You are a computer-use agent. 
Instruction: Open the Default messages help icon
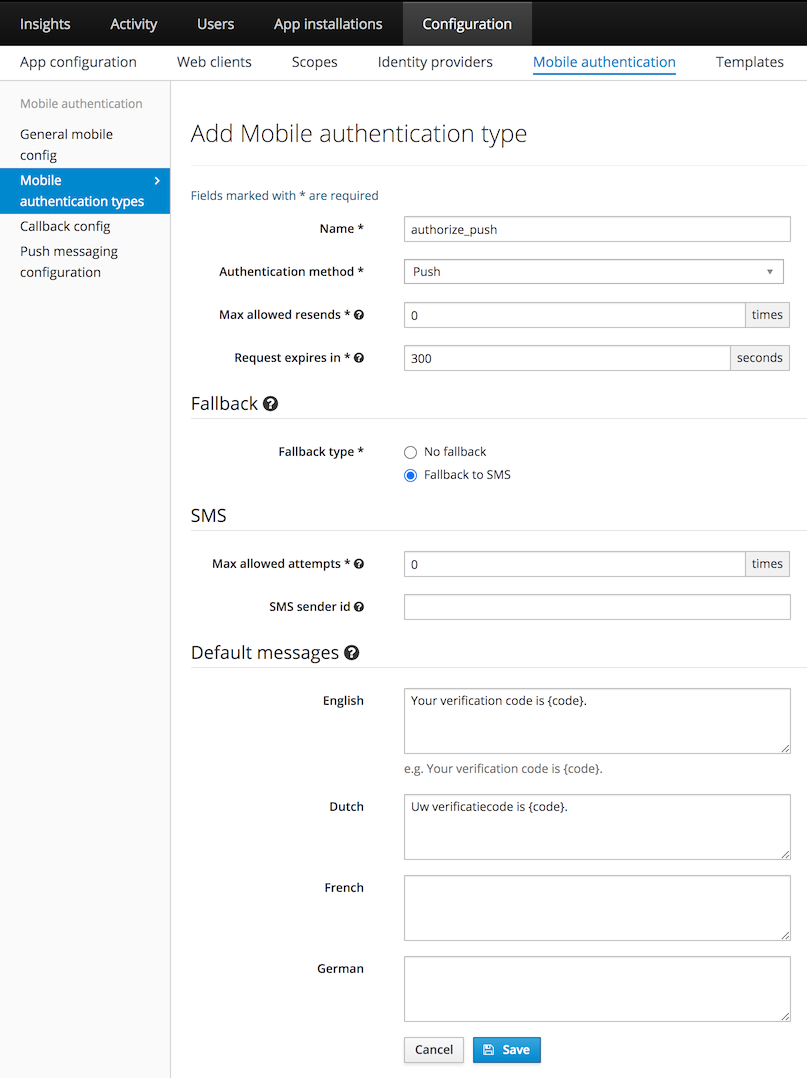coord(351,652)
